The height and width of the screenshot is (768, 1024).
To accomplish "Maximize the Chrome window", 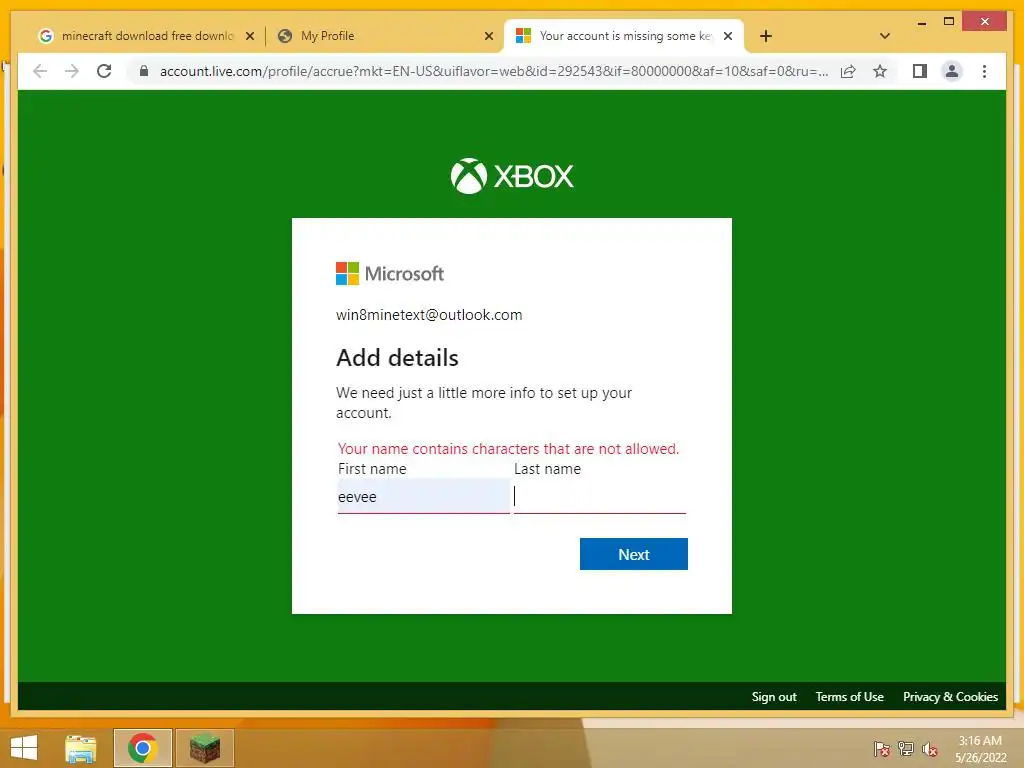I will click(949, 22).
